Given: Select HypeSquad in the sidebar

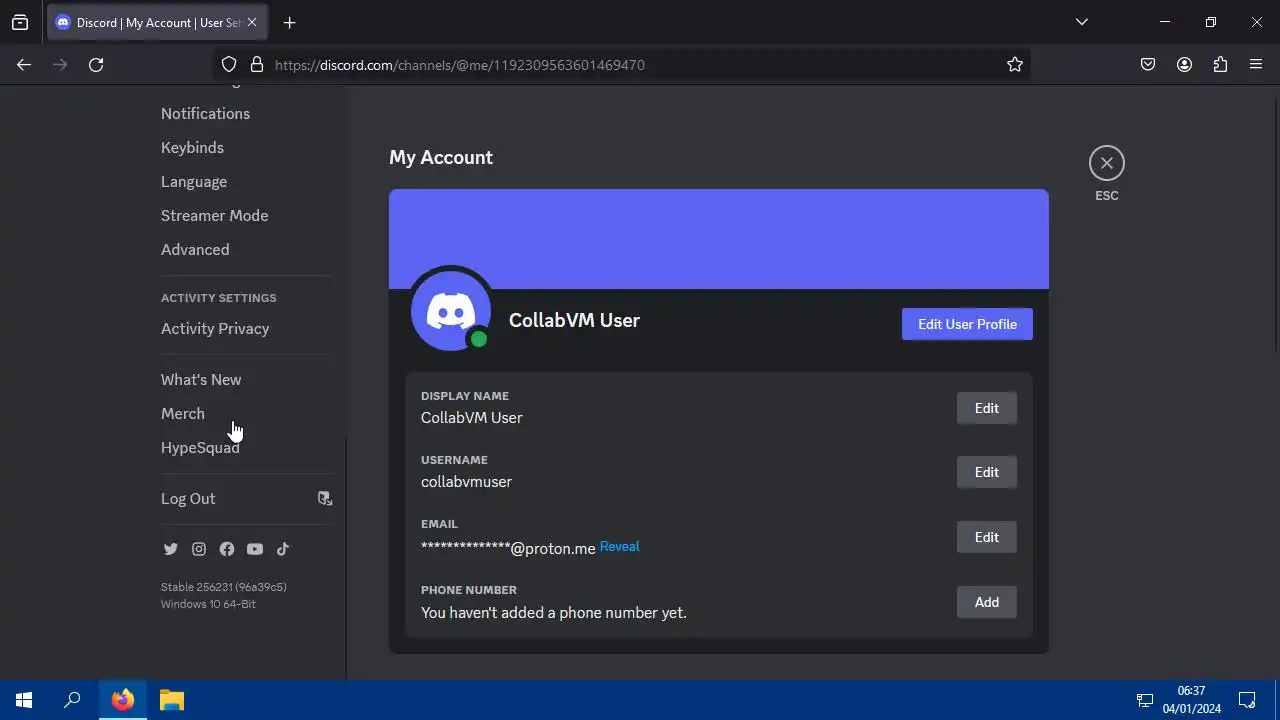Looking at the screenshot, I should coord(200,448).
